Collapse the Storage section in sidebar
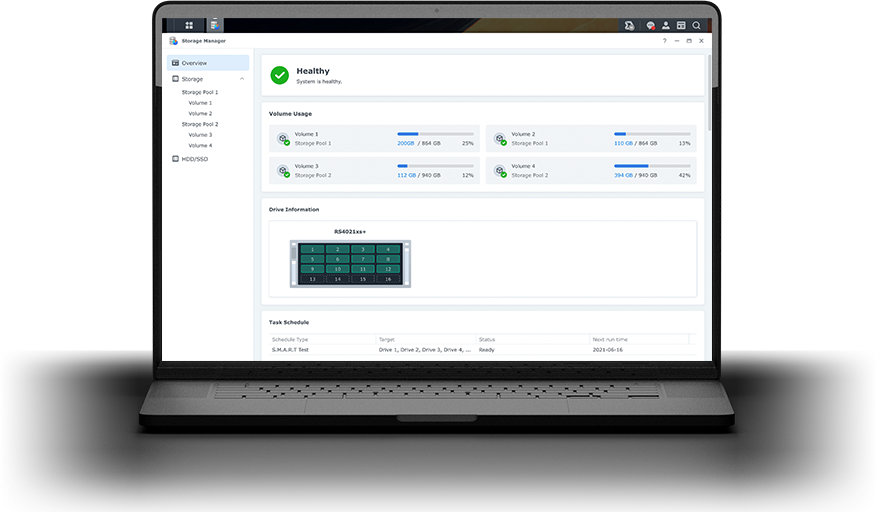 point(242,79)
